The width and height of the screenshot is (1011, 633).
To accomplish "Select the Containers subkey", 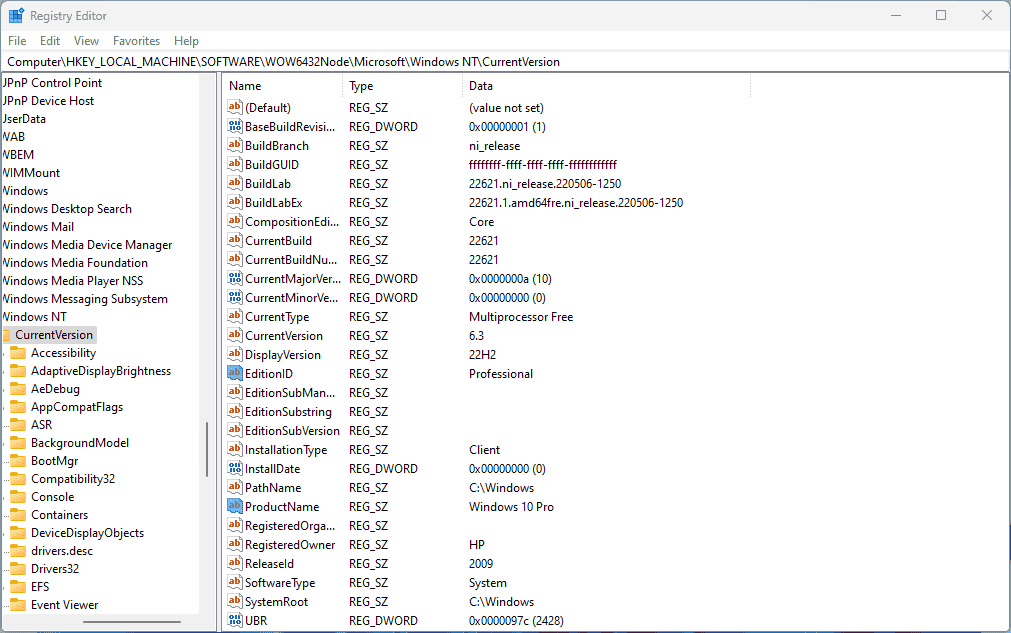I will 59,515.
